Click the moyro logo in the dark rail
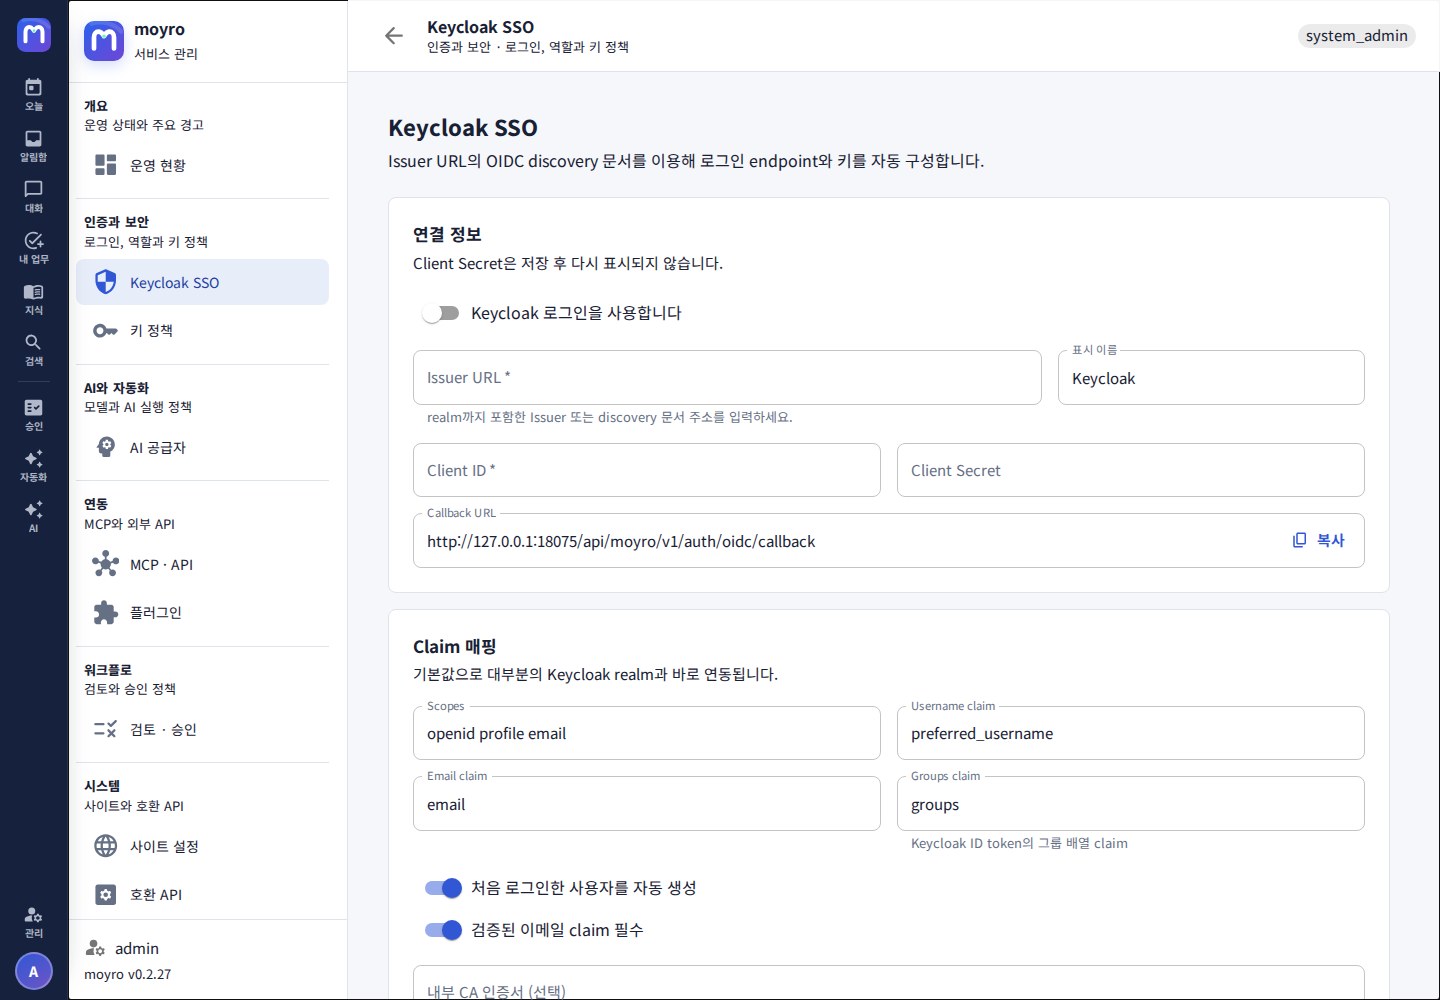This screenshot has height=1000, width=1440. point(34,35)
